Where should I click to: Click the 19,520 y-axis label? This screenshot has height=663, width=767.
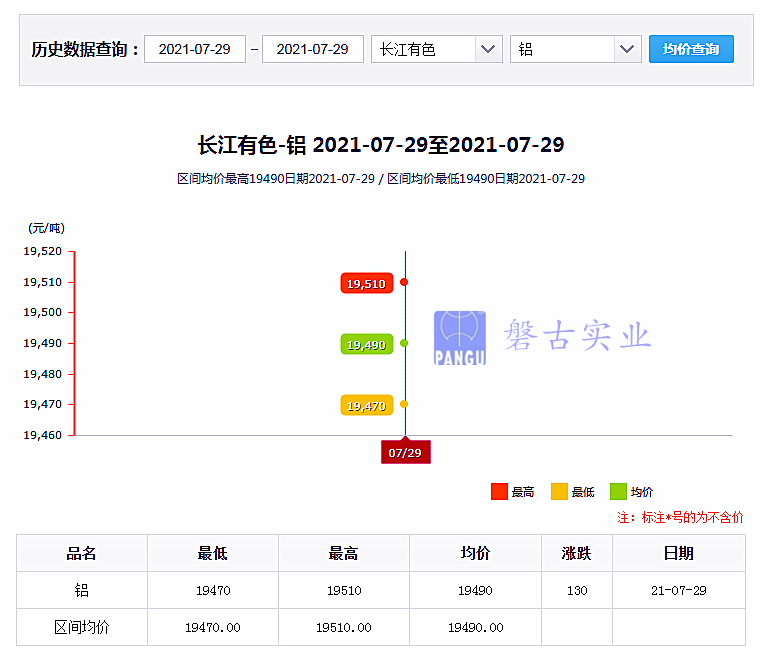tap(43, 251)
